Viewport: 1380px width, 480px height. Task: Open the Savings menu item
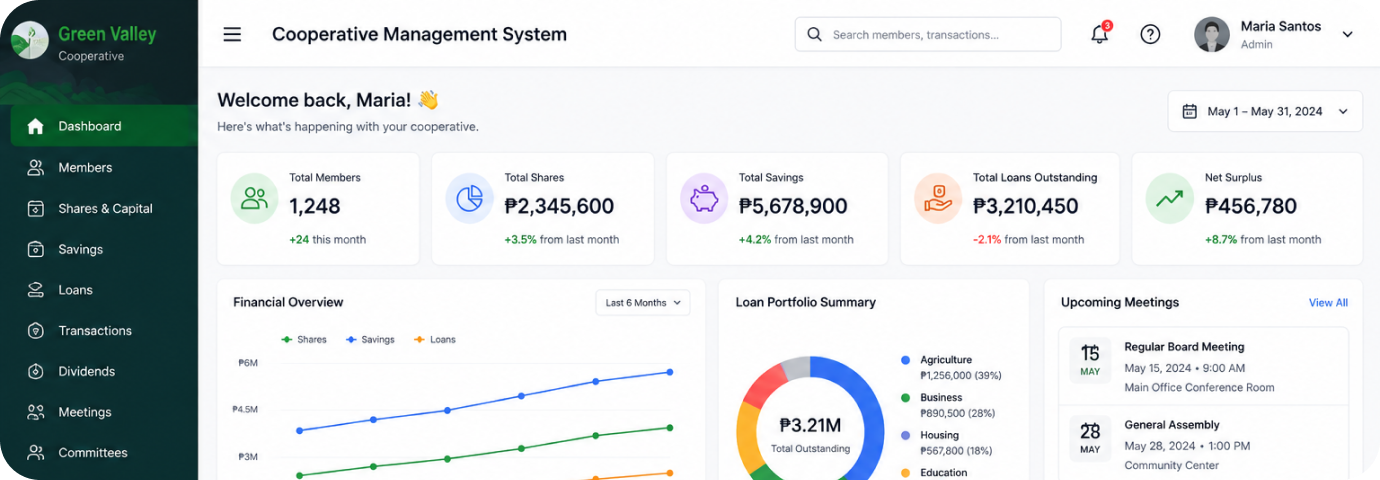coord(104,249)
